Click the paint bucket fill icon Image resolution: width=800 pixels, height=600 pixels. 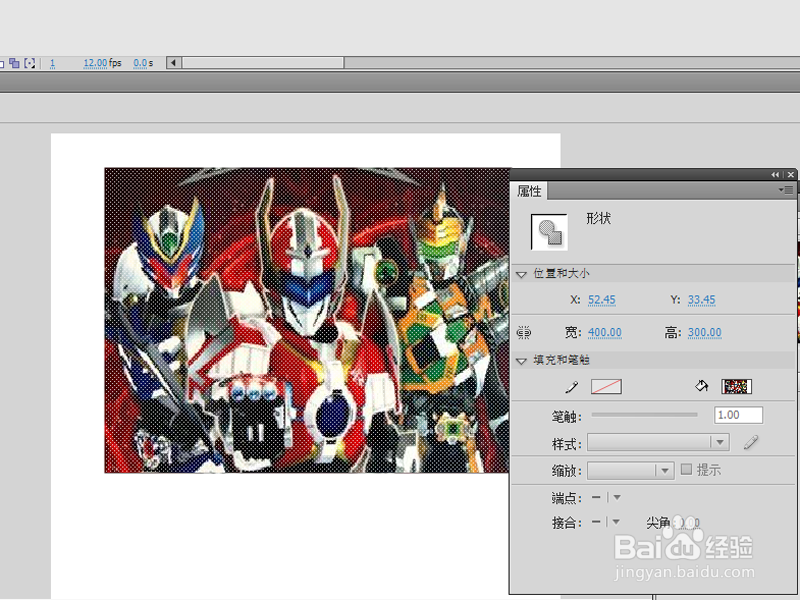702,386
